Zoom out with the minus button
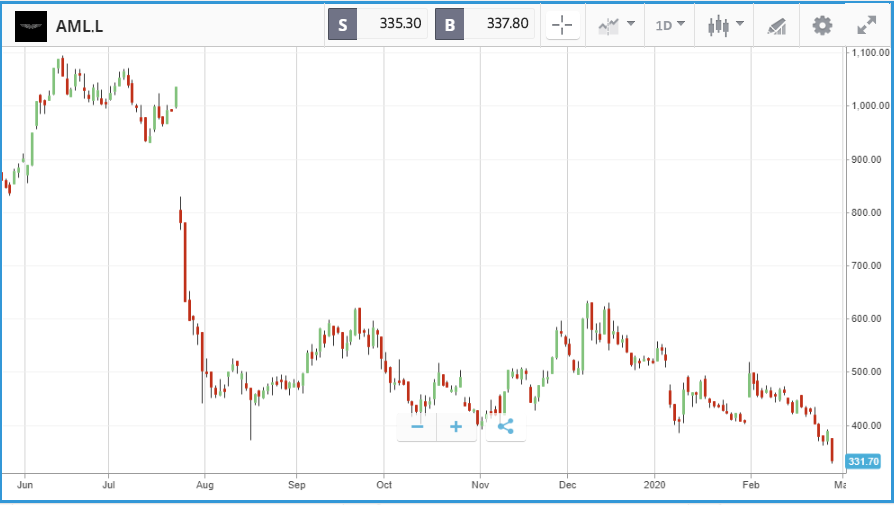 [417, 426]
